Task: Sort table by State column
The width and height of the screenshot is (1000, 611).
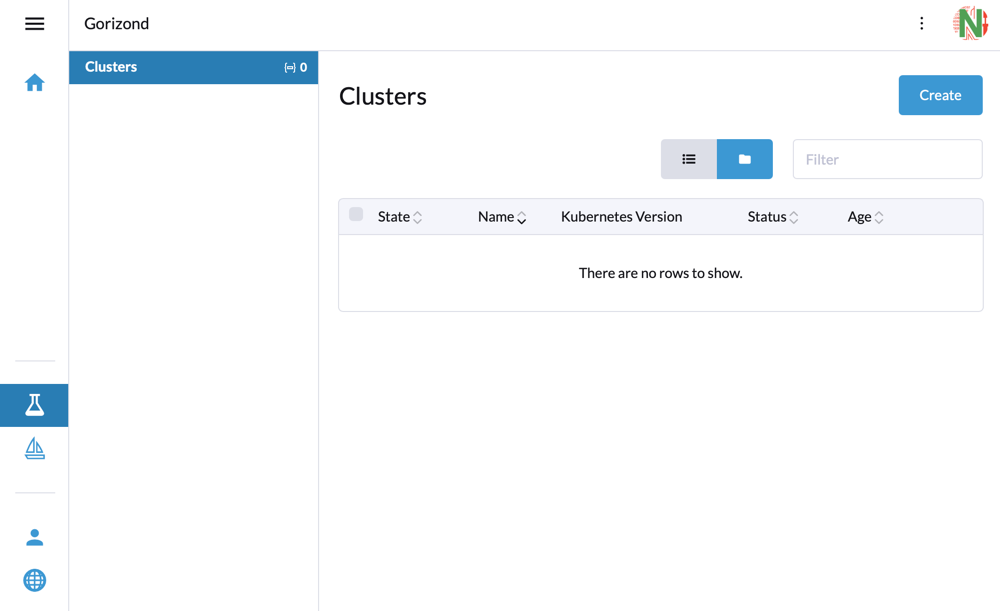Action: point(400,217)
